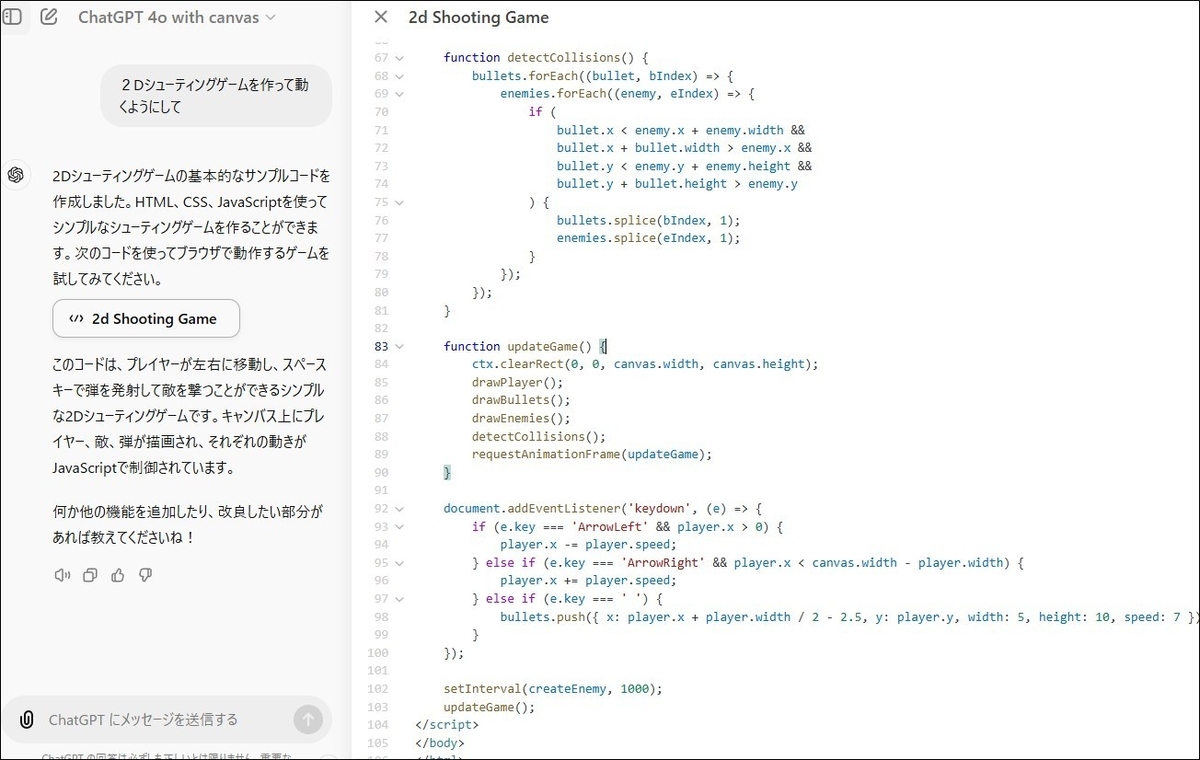Click 'player.x -= player.speed;' on line 94
The width and height of the screenshot is (1200, 760).
click(x=588, y=544)
